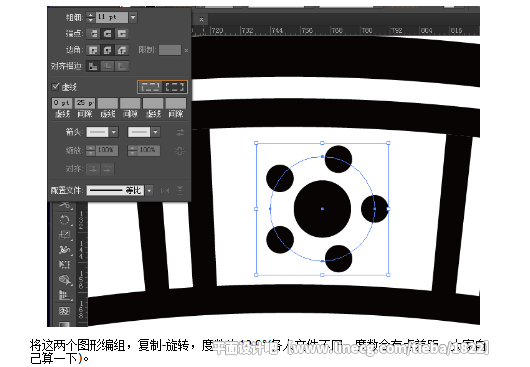Enable preserve exact dash lengths option
The height and width of the screenshot is (367, 530).
click(150, 87)
